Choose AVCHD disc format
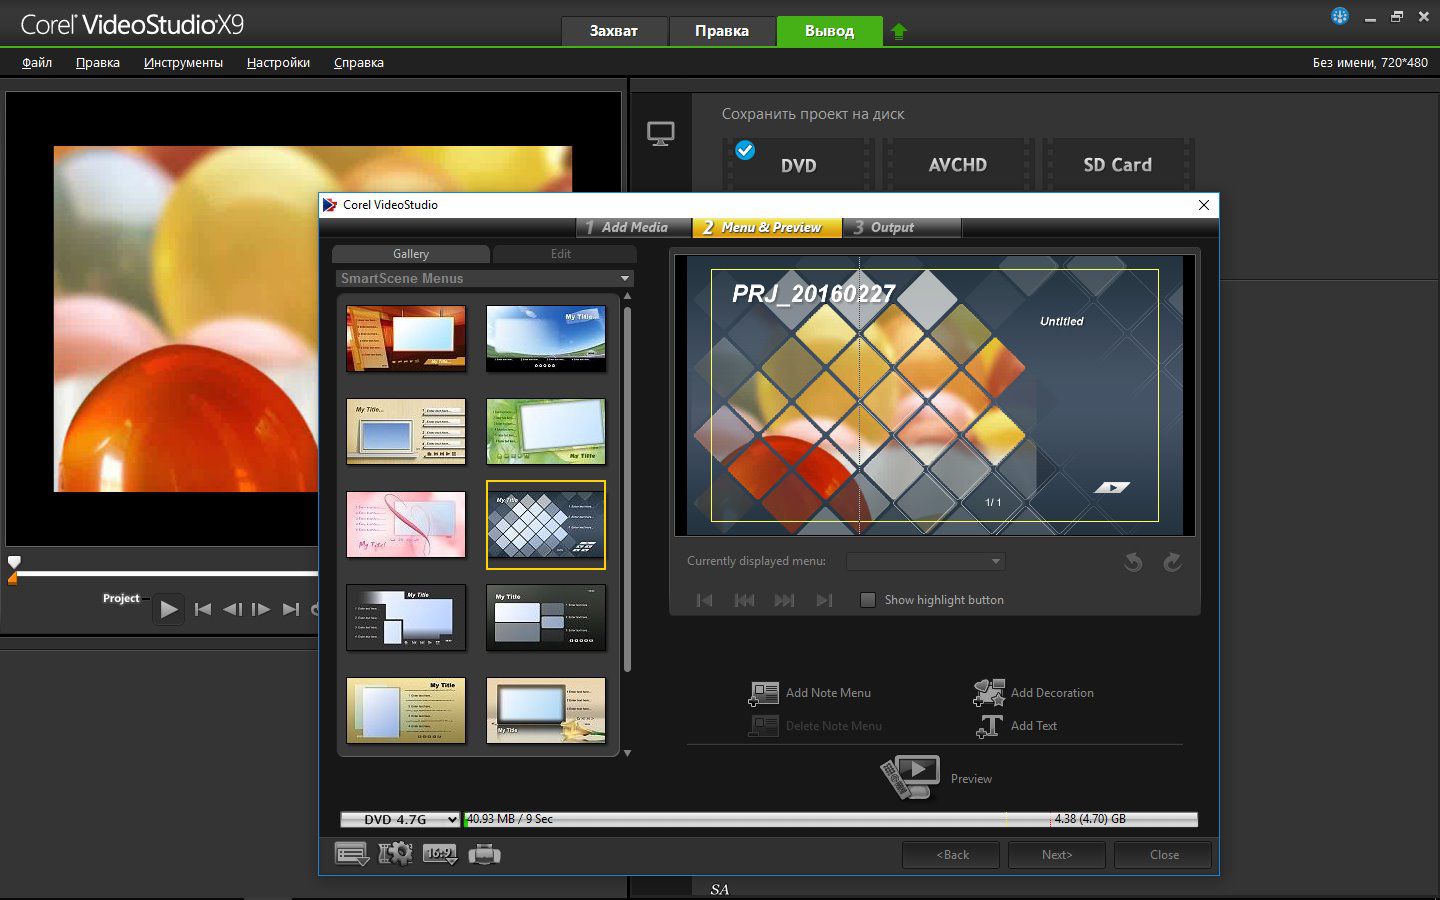This screenshot has width=1440, height=900. coord(957,165)
